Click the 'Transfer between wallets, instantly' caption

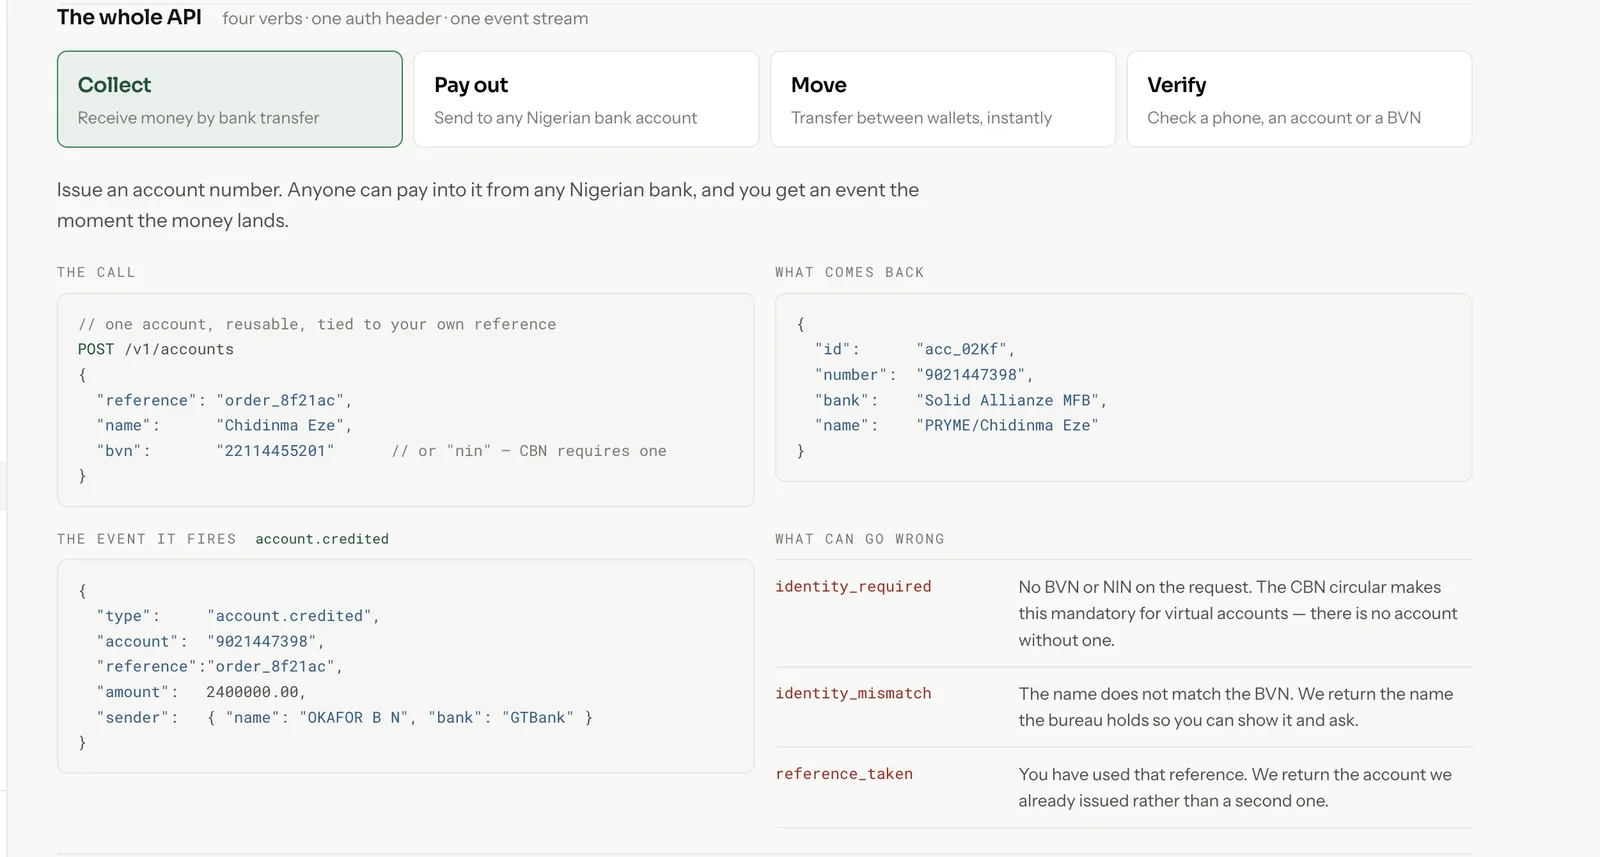pos(922,118)
